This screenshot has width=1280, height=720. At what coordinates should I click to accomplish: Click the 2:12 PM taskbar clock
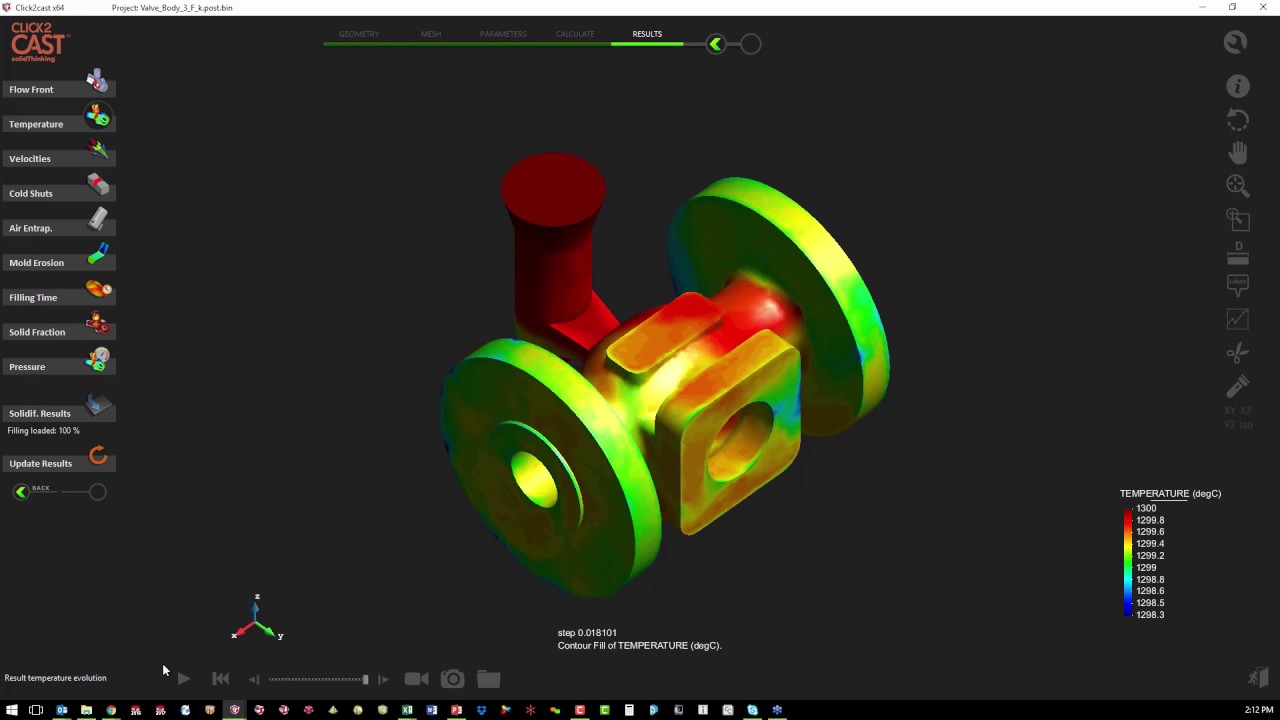point(1259,710)
